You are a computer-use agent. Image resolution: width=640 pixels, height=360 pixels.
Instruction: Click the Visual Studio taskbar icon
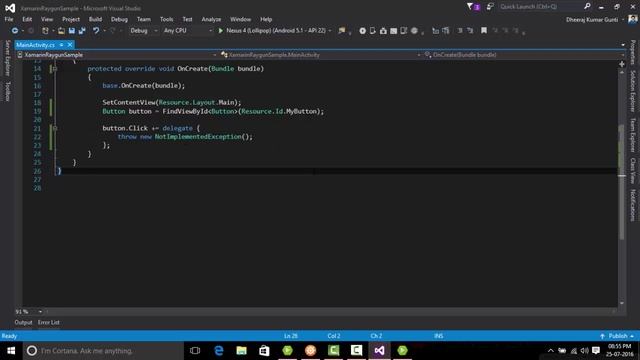coord(379,351)
